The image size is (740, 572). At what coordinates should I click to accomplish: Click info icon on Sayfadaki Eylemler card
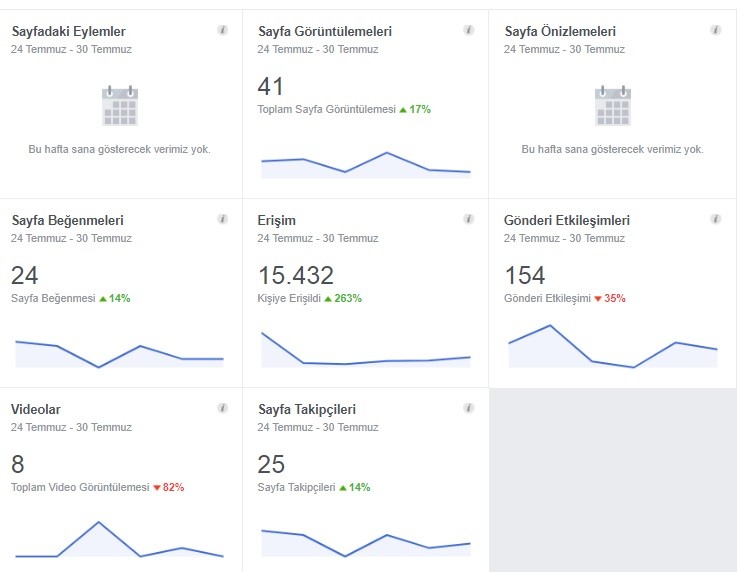tap(222, 30)
